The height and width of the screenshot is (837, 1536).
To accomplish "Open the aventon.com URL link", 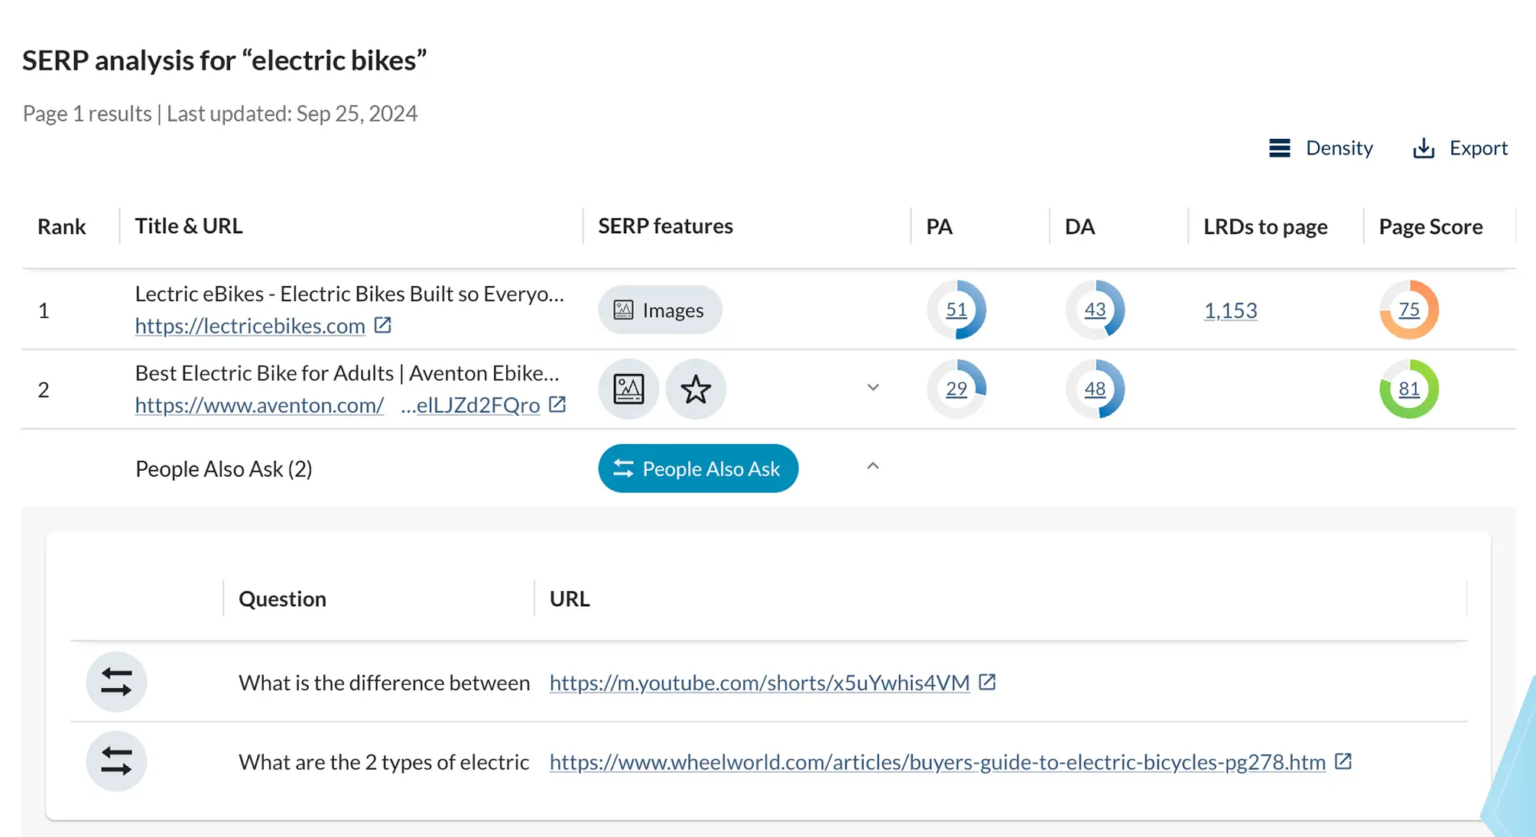I will point(259,404).
